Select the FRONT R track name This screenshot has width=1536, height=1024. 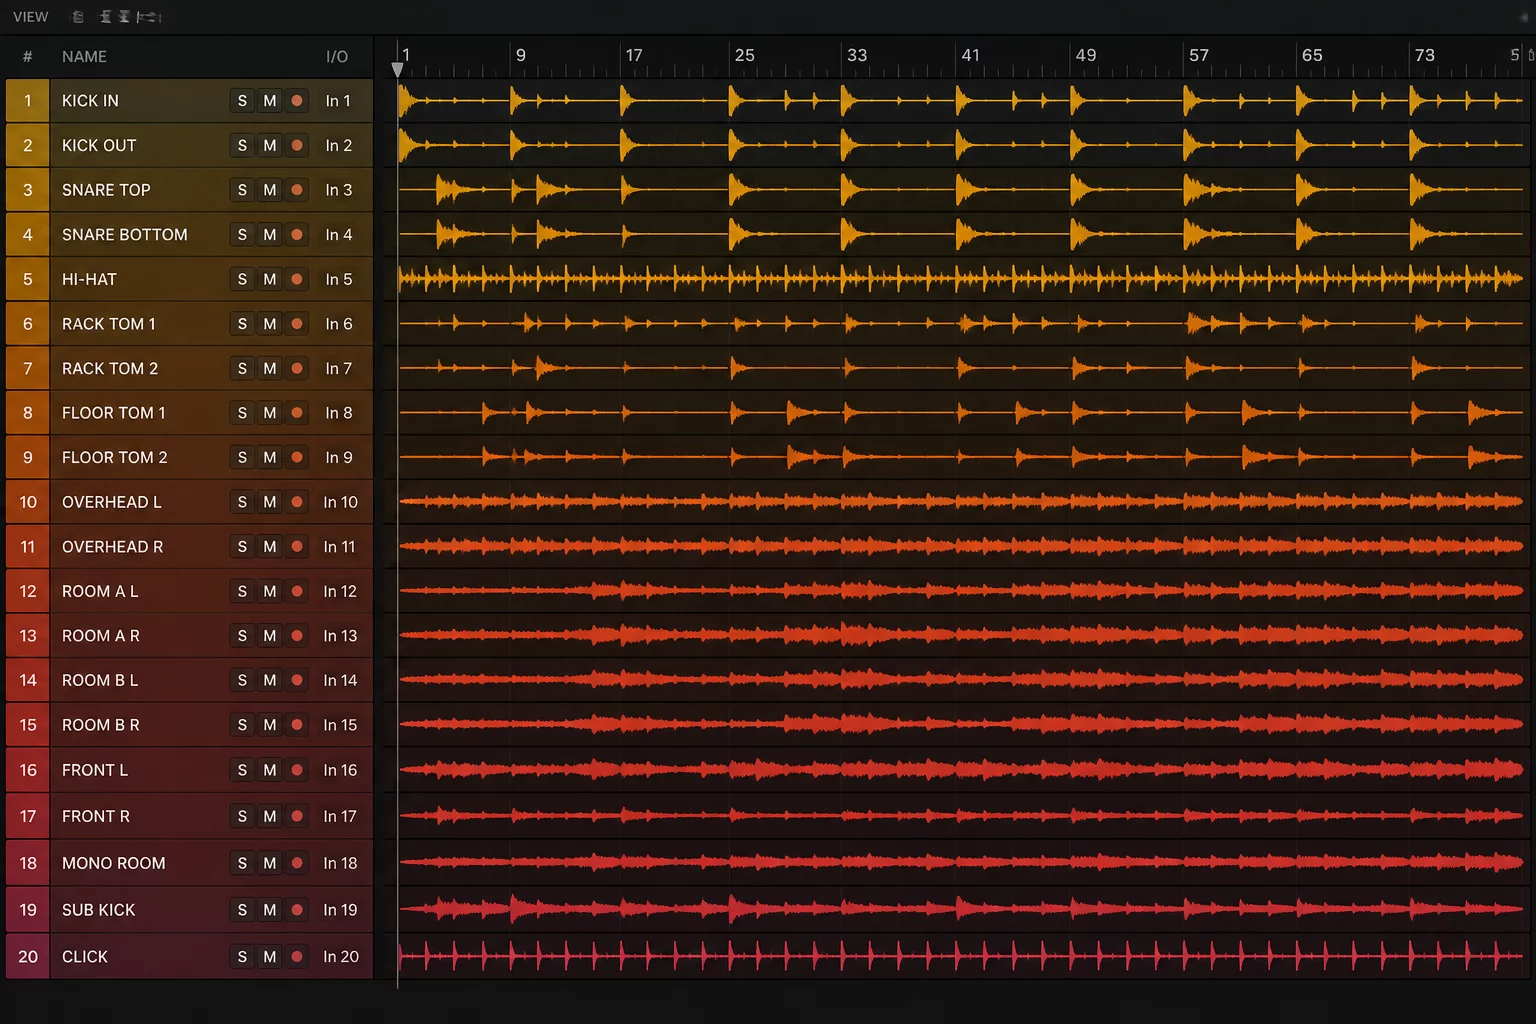(96, 817)
